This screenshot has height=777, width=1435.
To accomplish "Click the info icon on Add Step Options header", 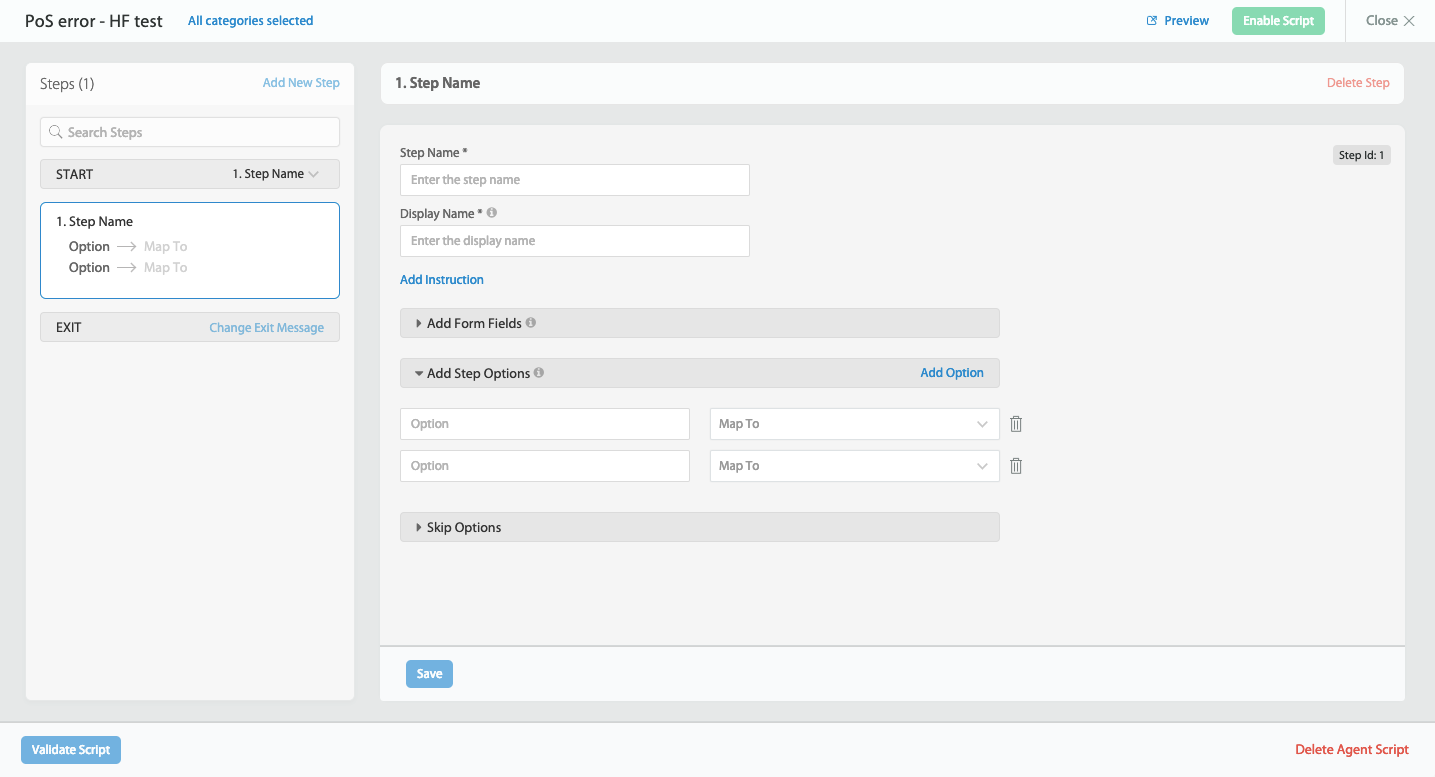I will [538, 372].
